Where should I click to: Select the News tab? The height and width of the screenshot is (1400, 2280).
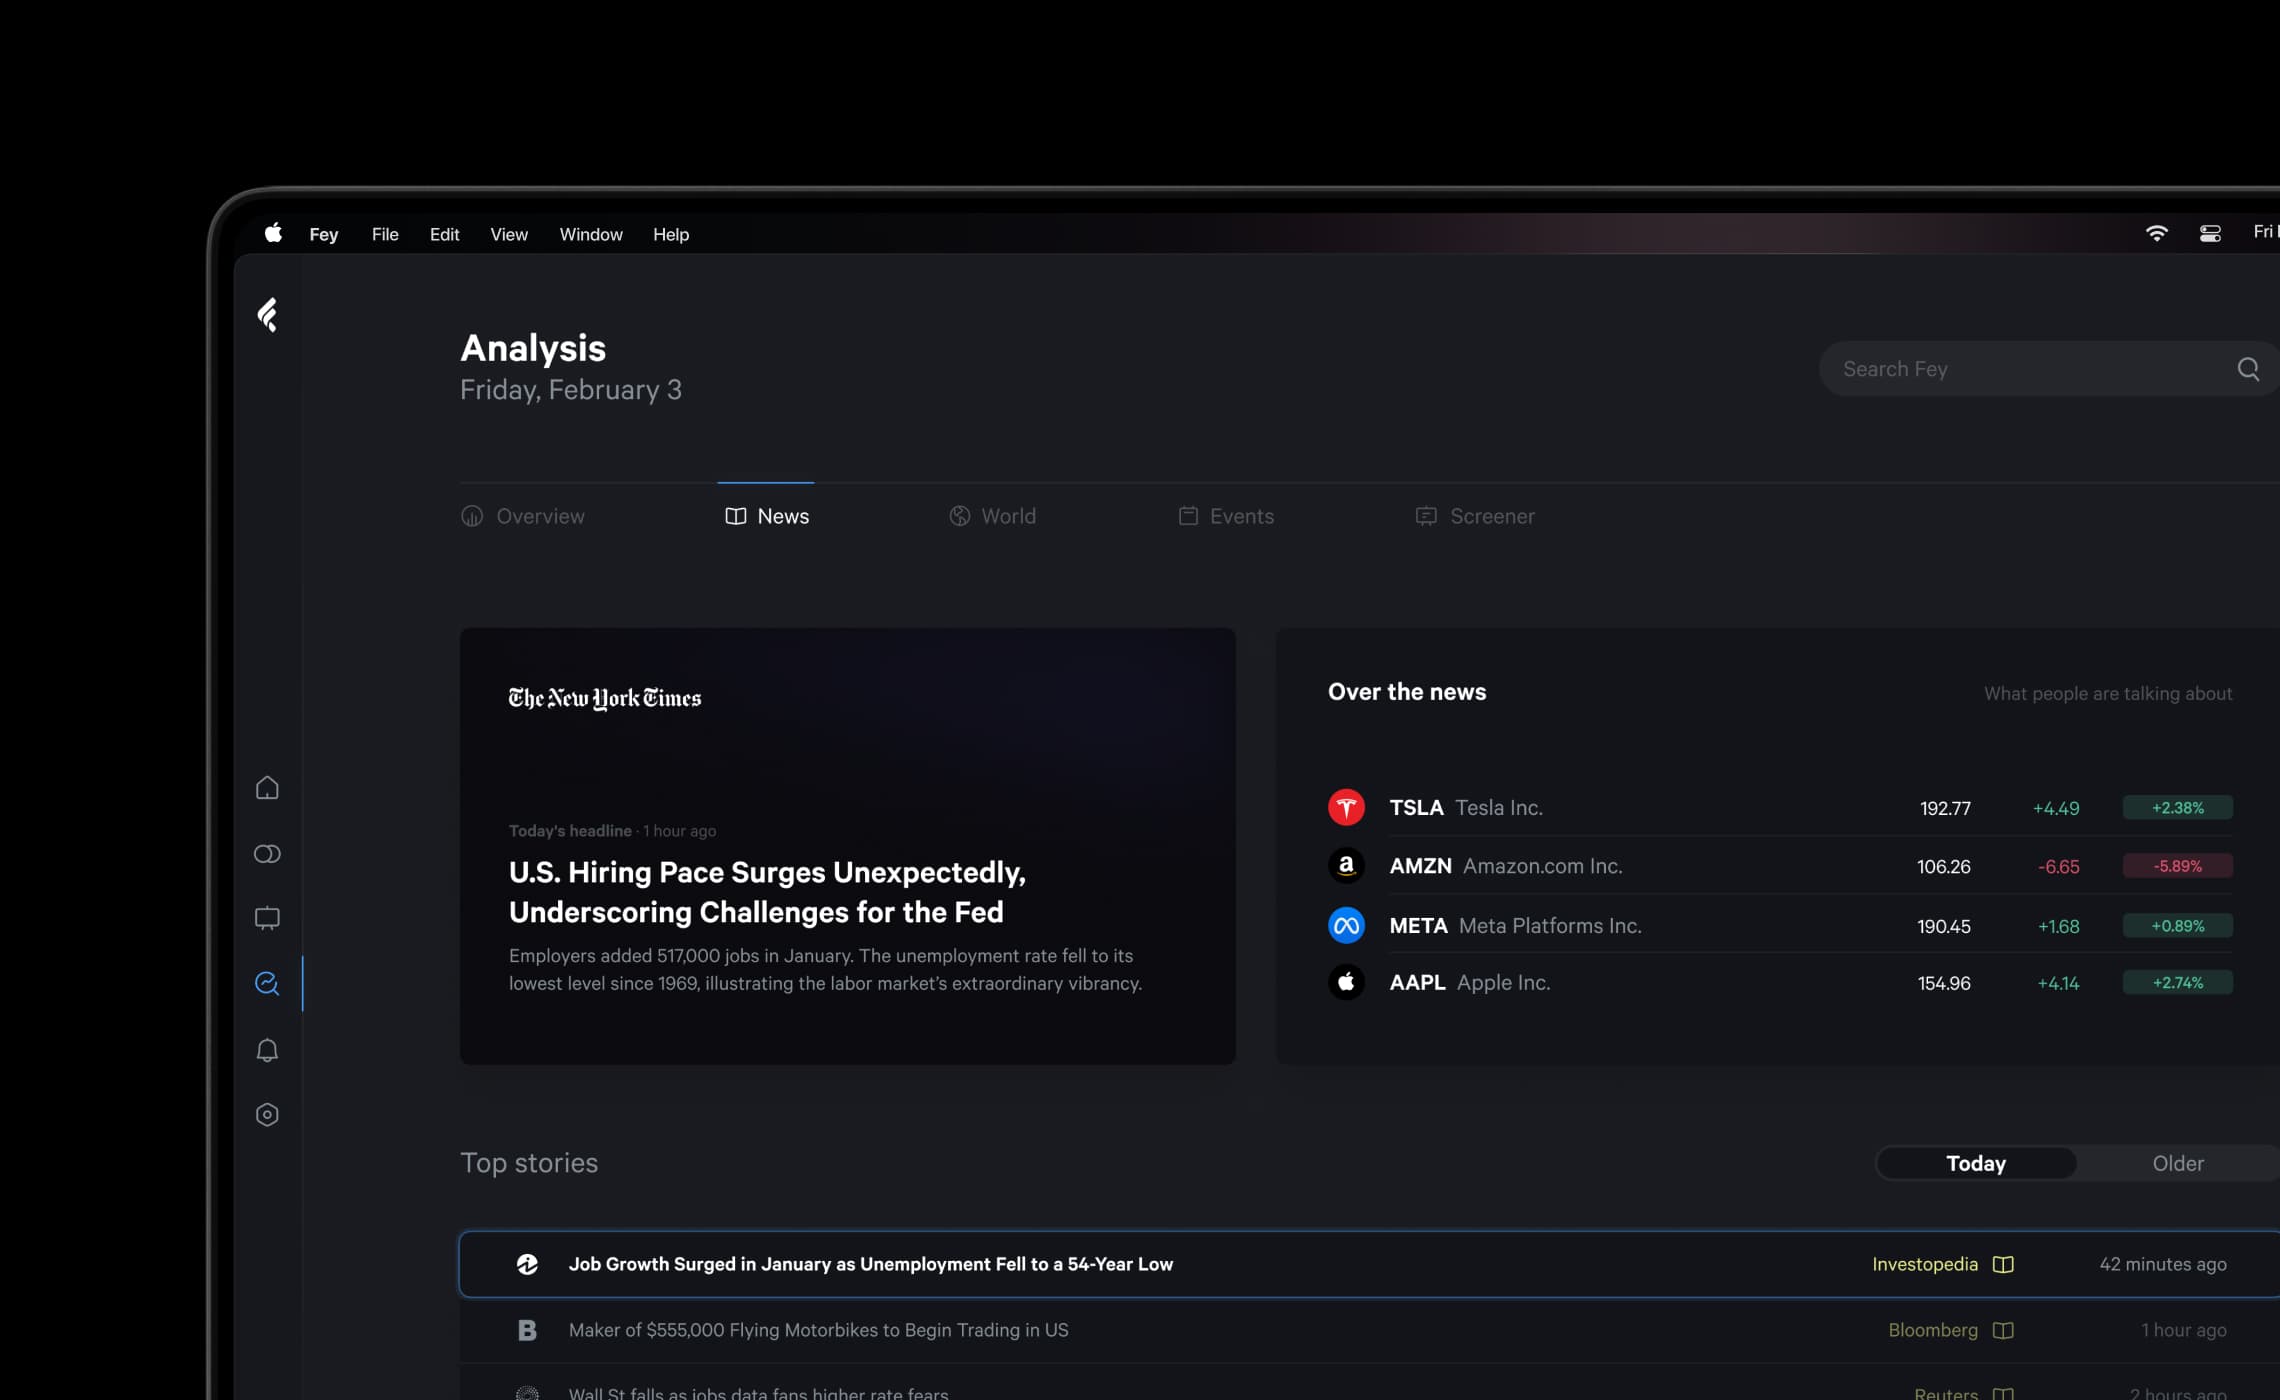[x=767, y=516]
